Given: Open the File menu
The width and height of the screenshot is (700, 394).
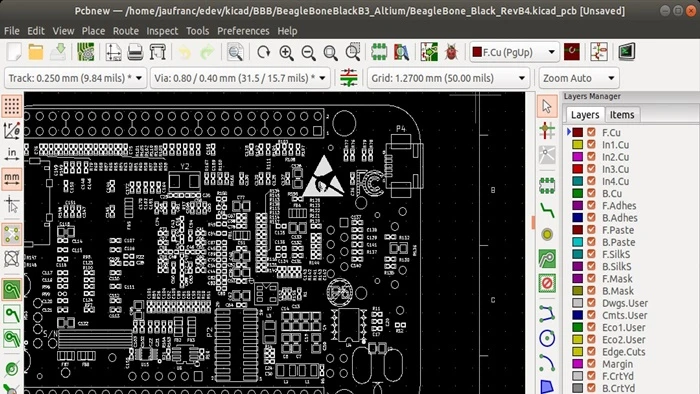Looking at the screenshot, I should pyautogui.click(x=12, y=31).
